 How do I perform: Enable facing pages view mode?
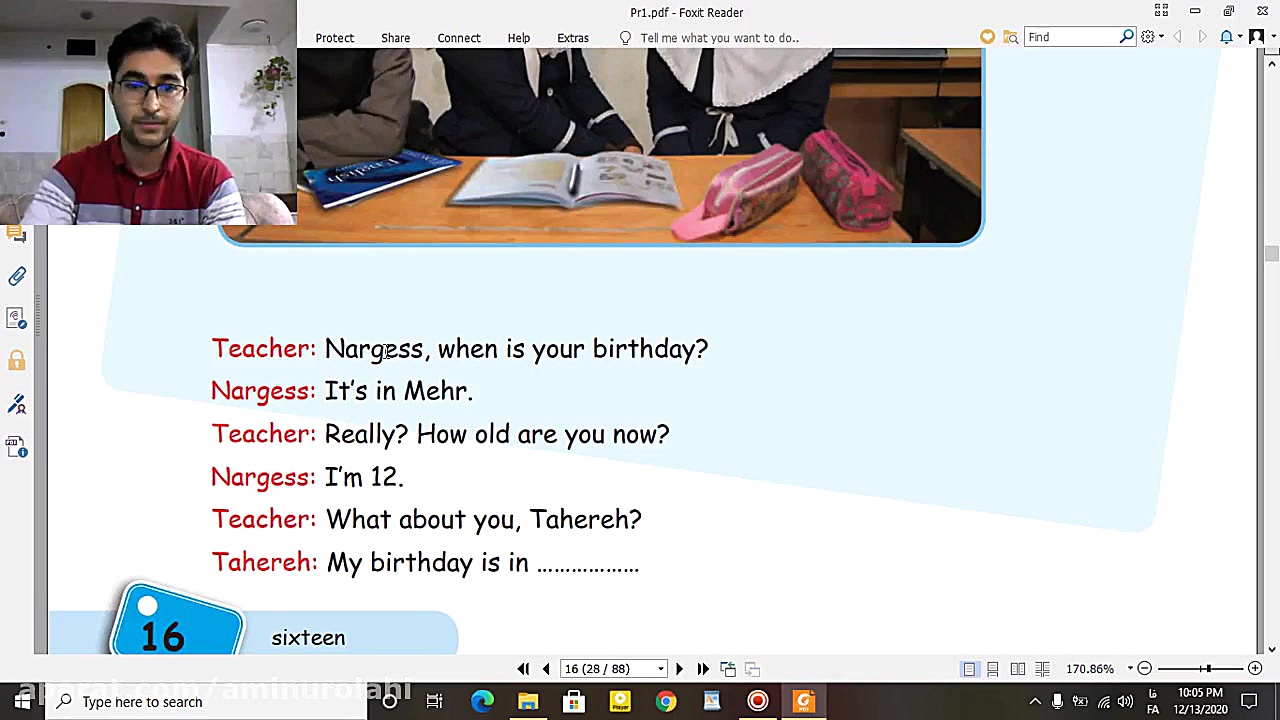(1017, 669)
